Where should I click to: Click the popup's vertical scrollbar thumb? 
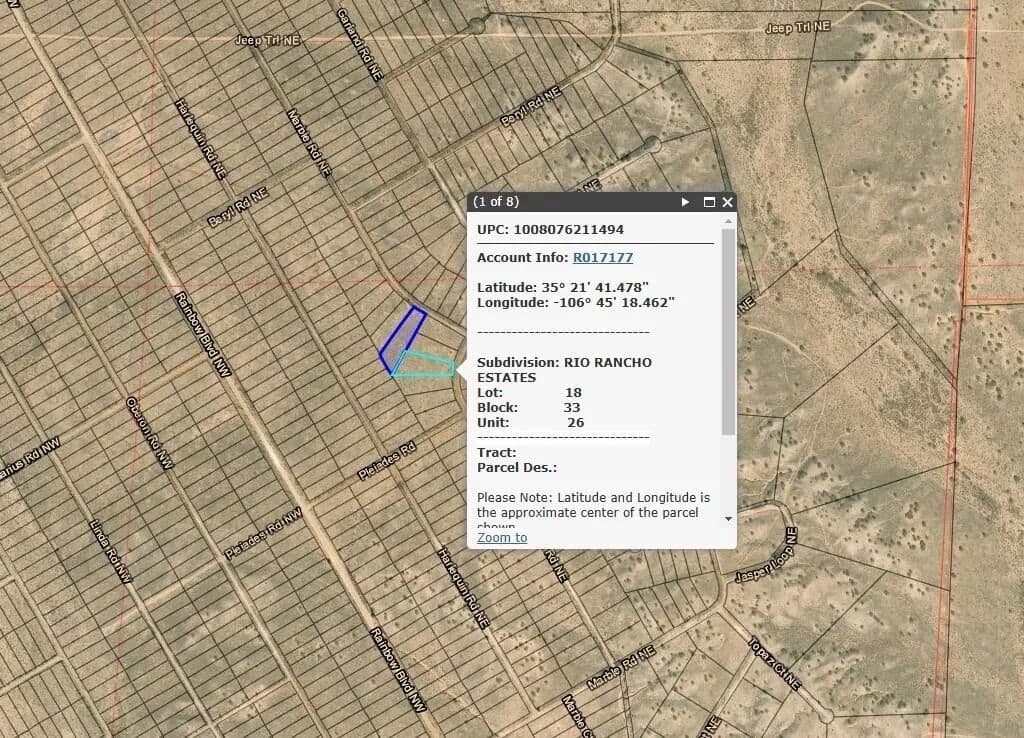pos(728,330)
